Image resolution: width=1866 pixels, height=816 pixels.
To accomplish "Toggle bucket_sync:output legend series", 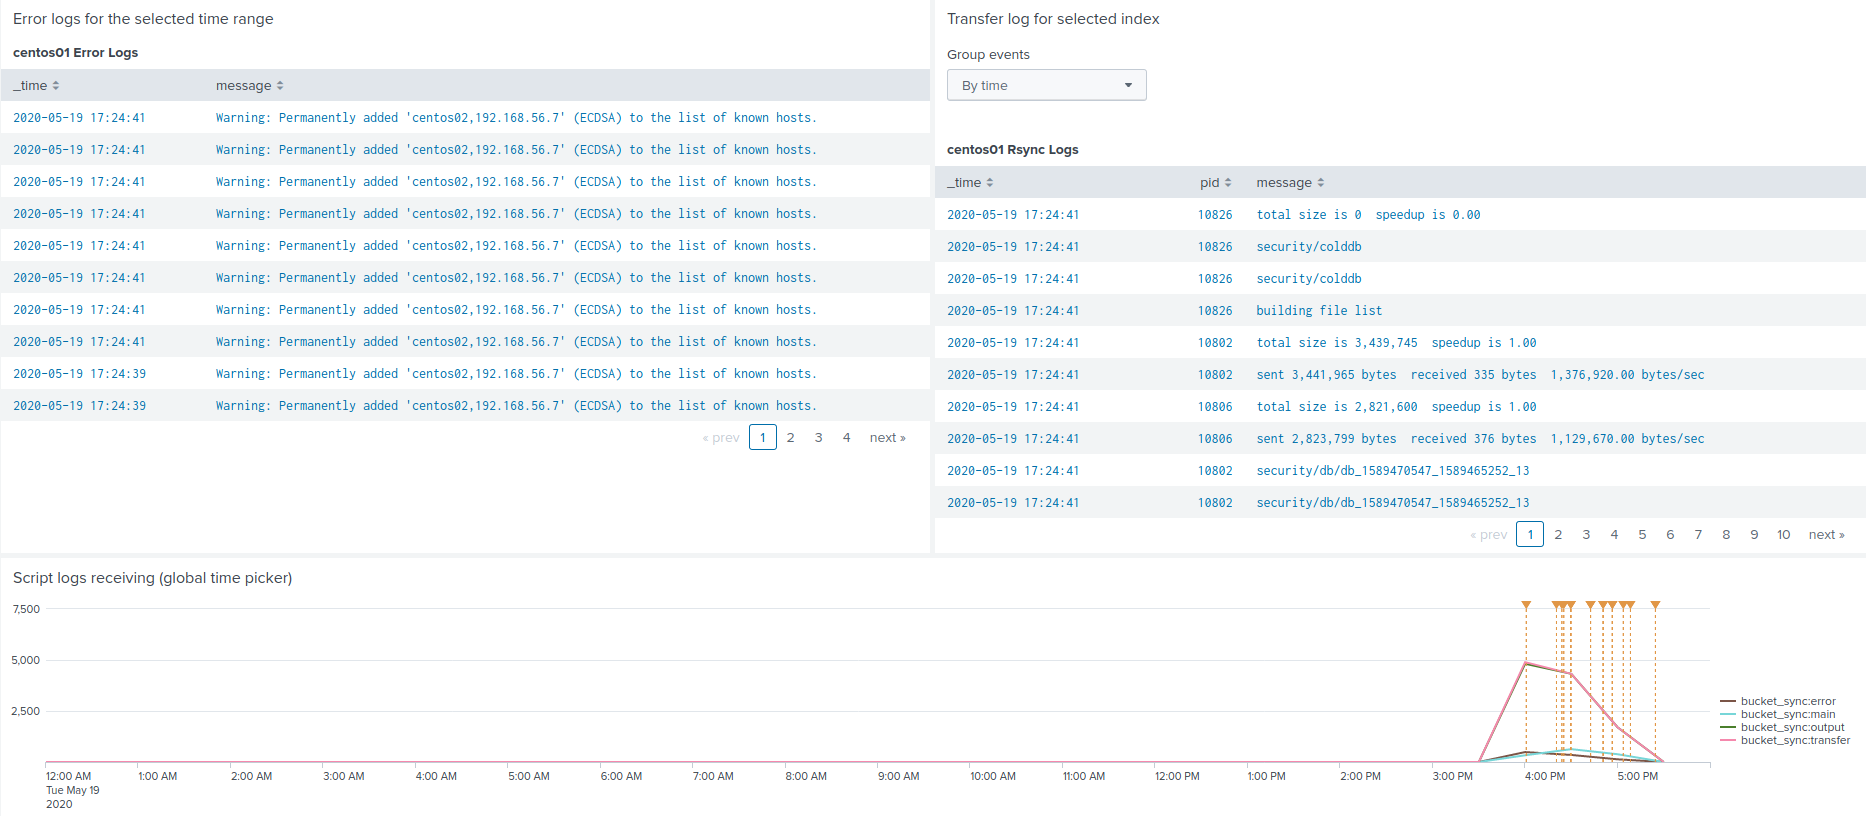I will [1782, 727].
